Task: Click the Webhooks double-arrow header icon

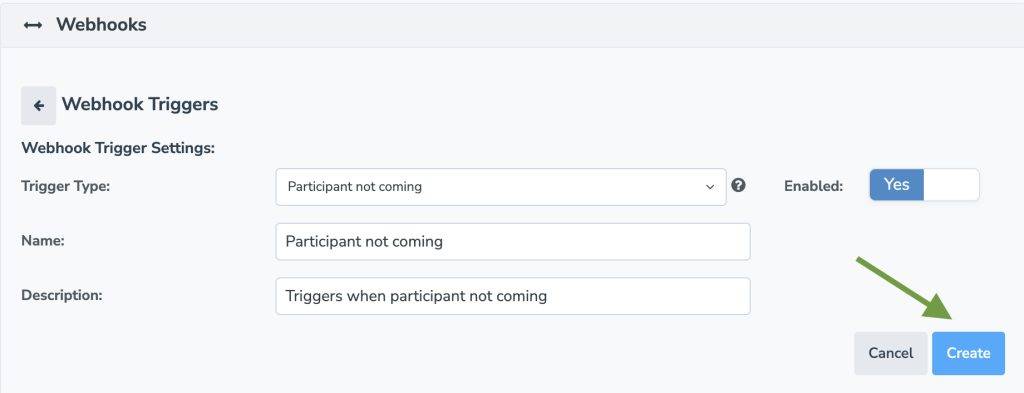Action: 33,25
